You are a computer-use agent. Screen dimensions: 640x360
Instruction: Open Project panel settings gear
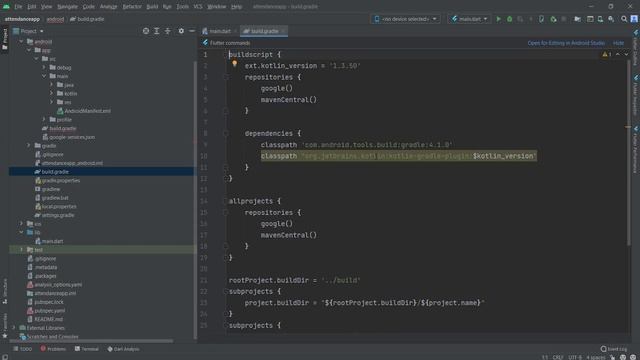181,31
